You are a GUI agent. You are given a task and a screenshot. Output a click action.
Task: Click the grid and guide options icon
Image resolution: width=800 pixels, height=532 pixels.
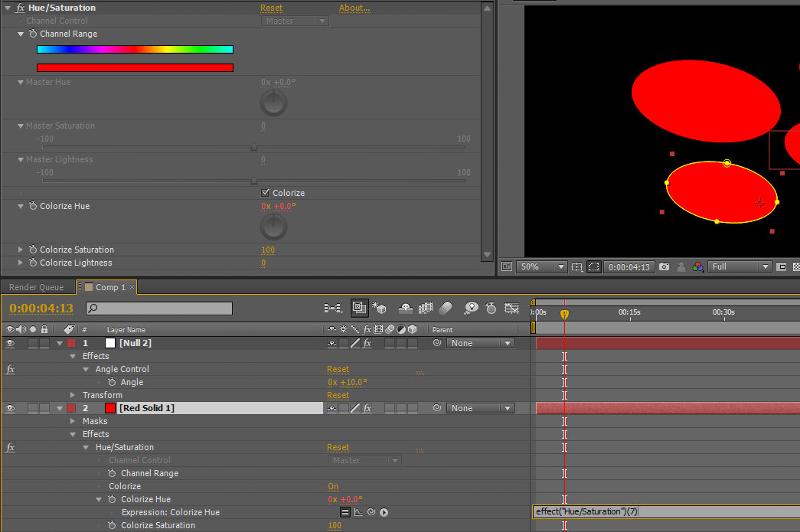(x=577, y=267)
